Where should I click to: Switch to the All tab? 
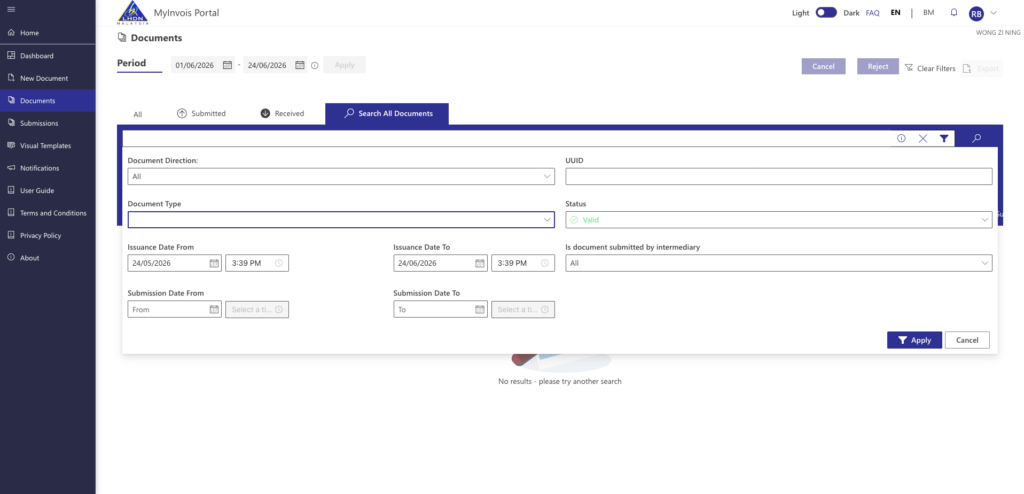point(138,114)
